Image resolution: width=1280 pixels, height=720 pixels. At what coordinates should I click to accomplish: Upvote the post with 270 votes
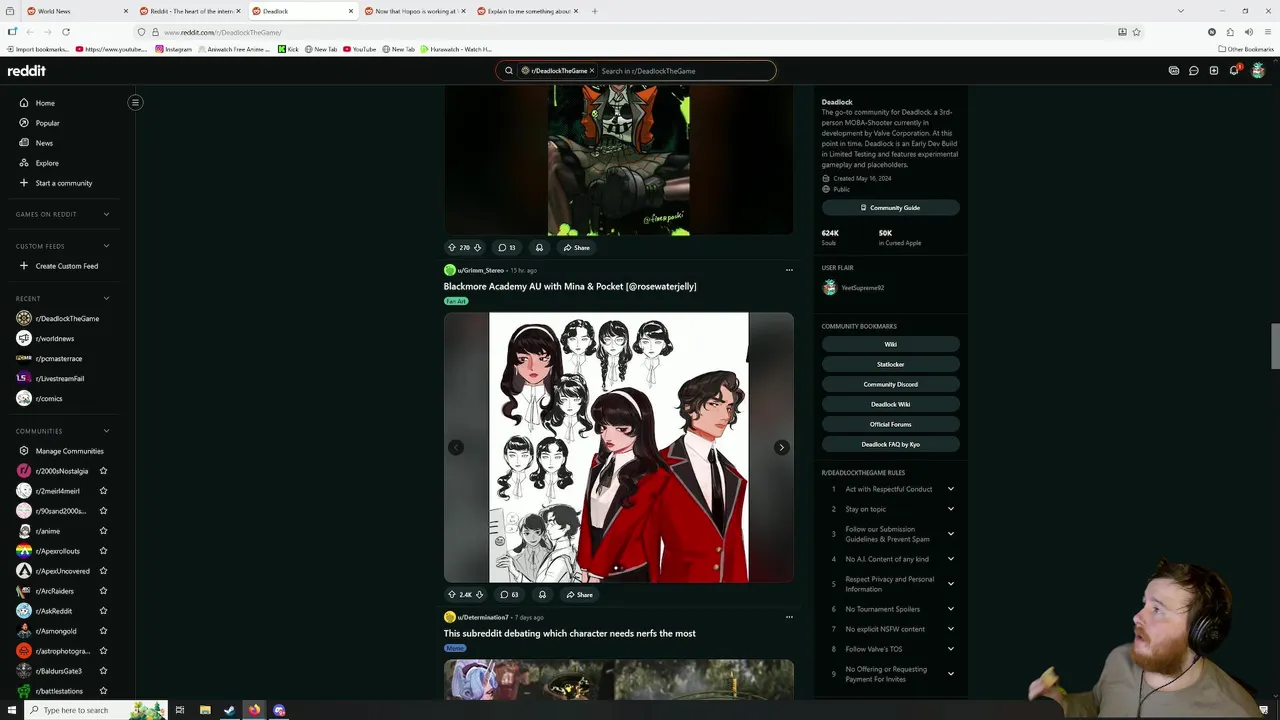452,248
